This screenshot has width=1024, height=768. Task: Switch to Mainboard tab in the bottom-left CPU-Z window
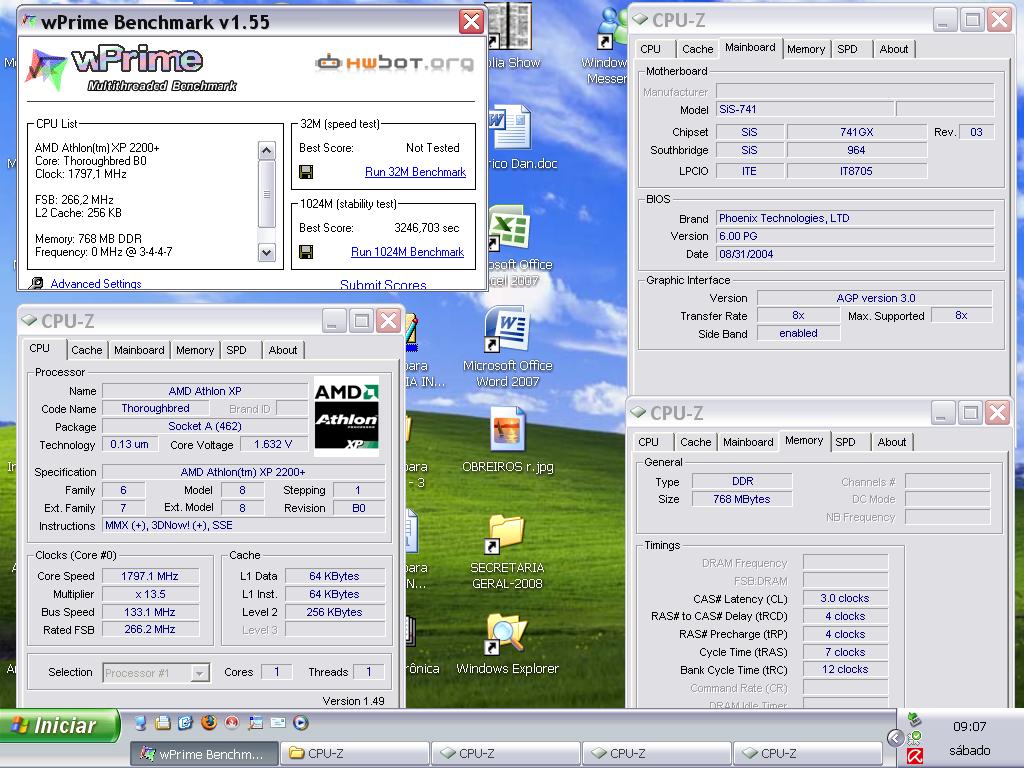click(139, 350)
